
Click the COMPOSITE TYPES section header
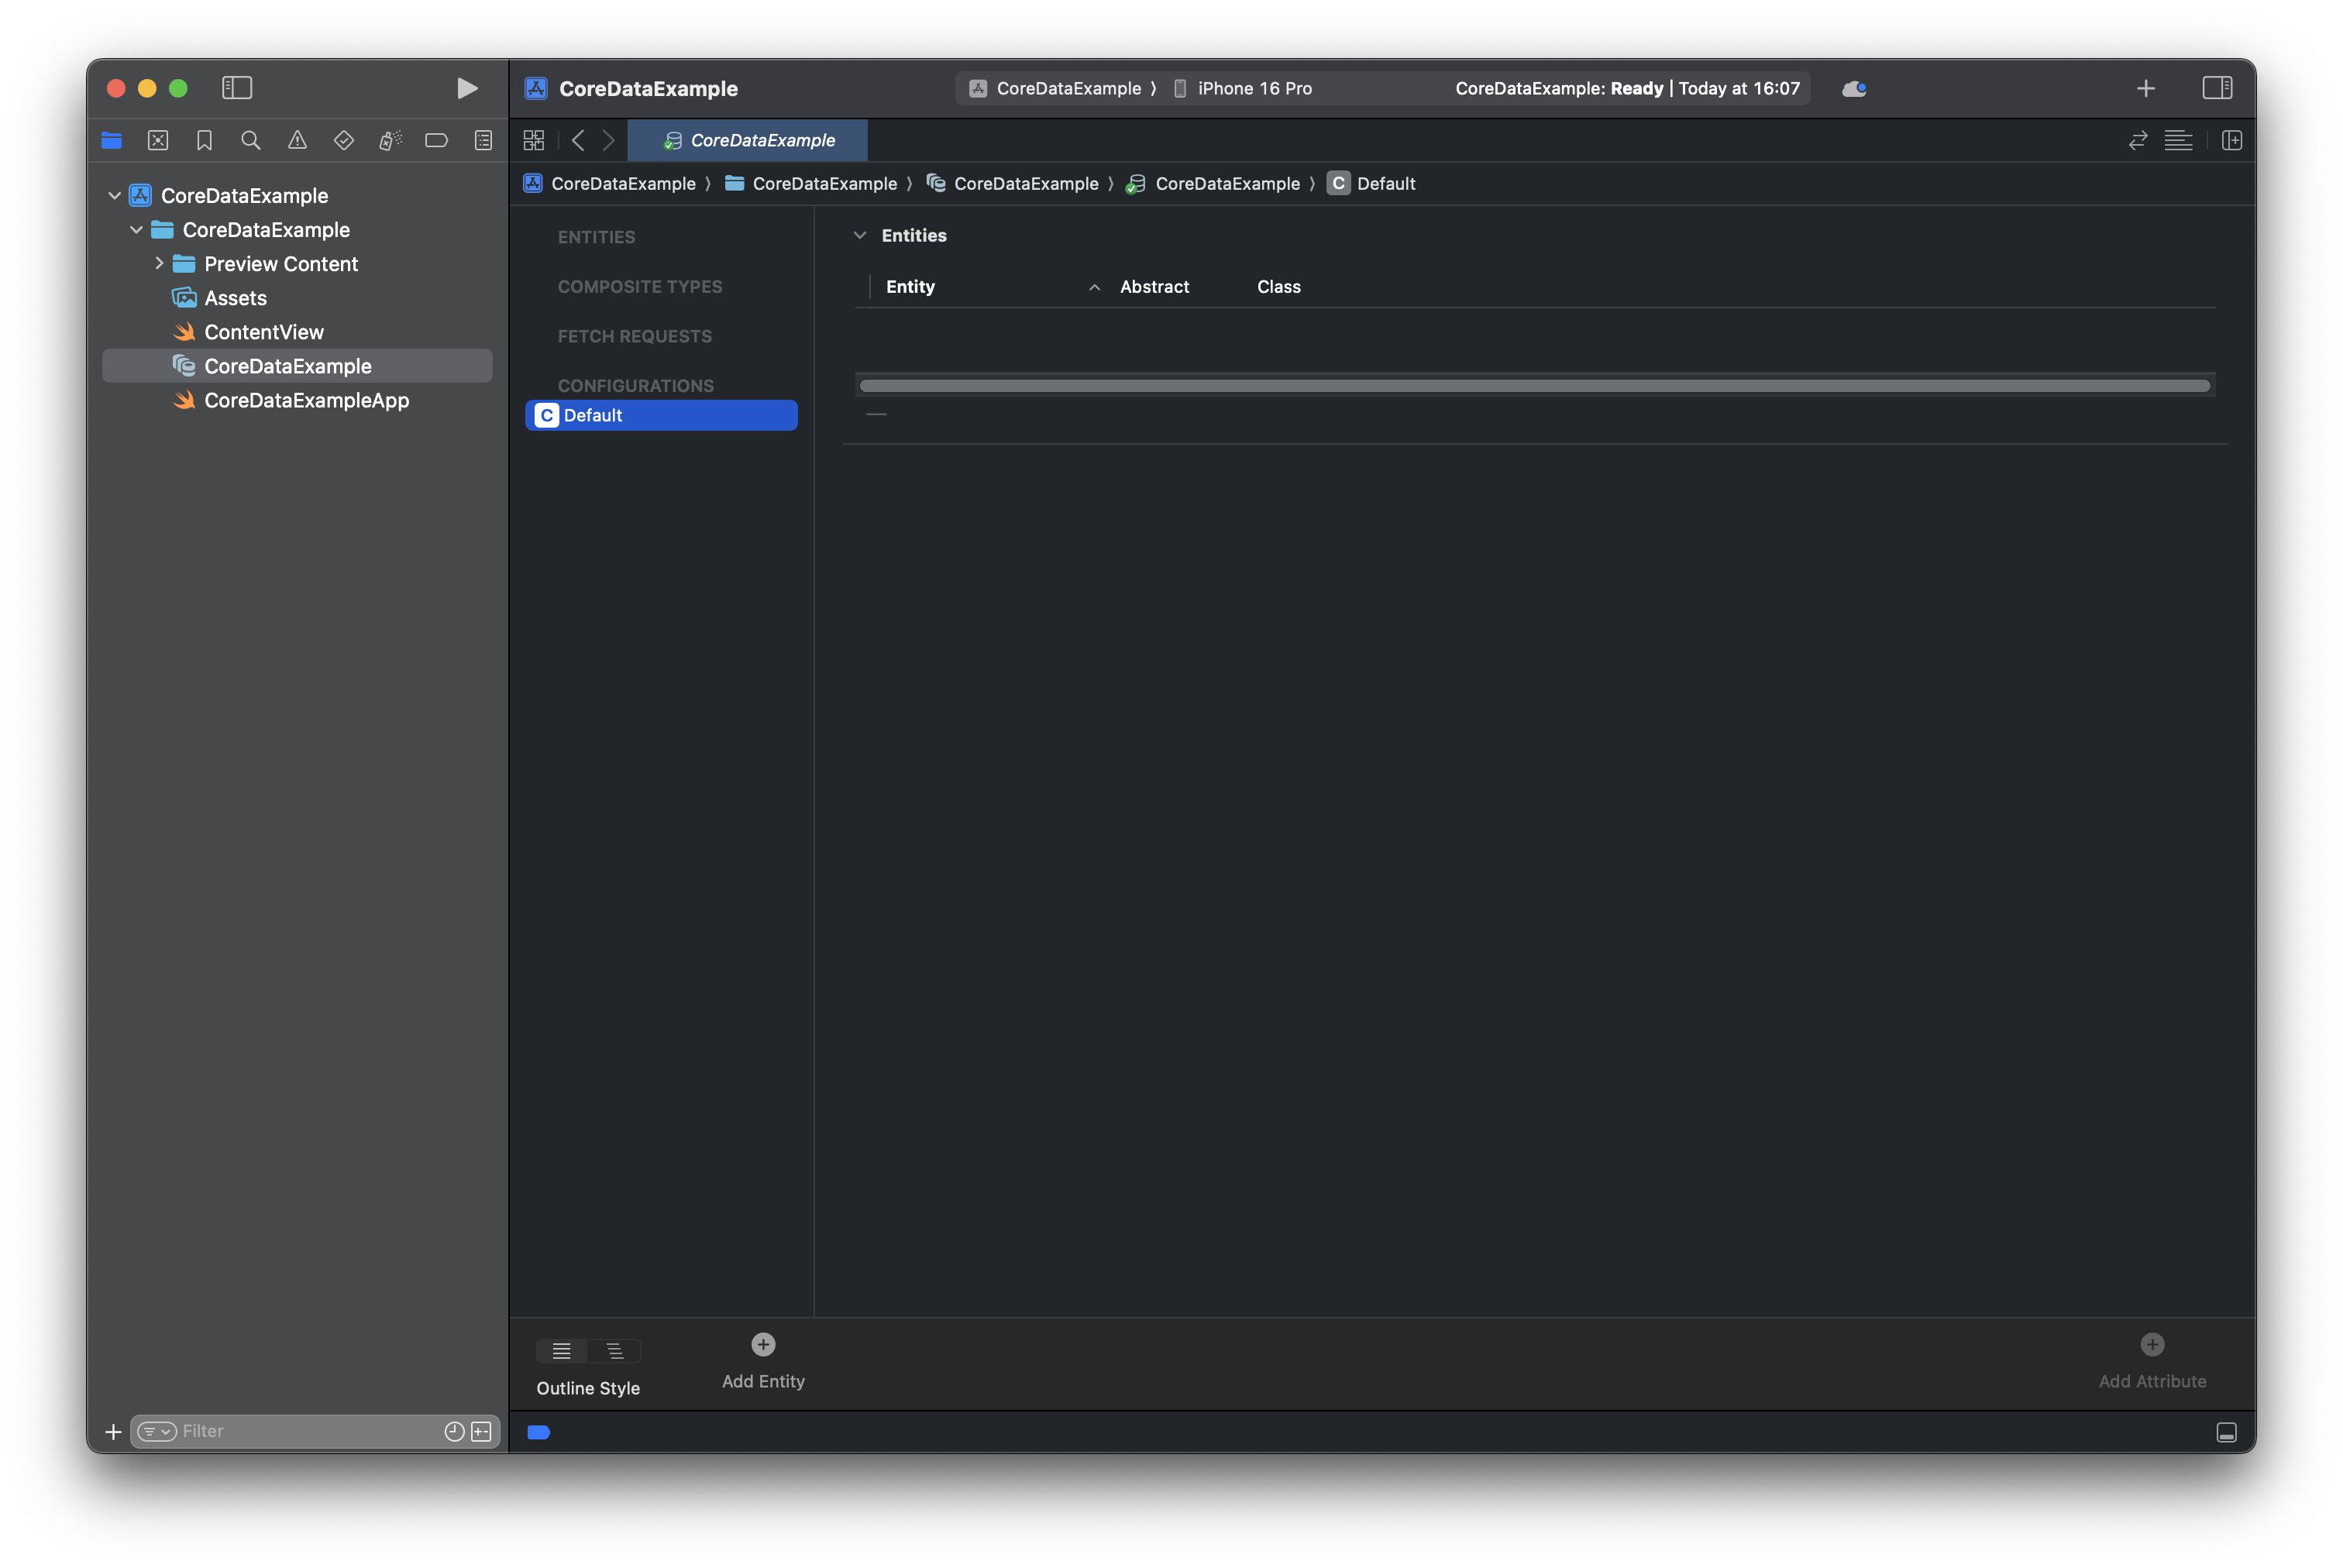pos(639,287)
